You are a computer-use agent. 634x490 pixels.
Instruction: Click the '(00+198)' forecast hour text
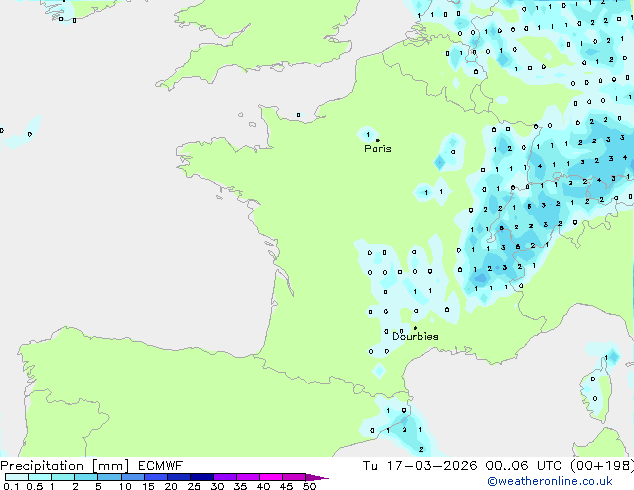pos(602,466)
